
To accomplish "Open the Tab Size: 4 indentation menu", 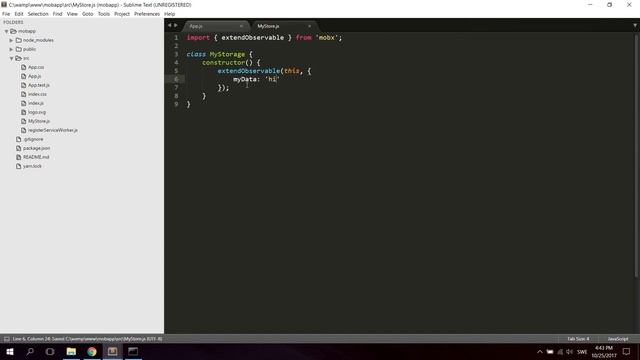I will pyautogui.click(x=578, y=339).
